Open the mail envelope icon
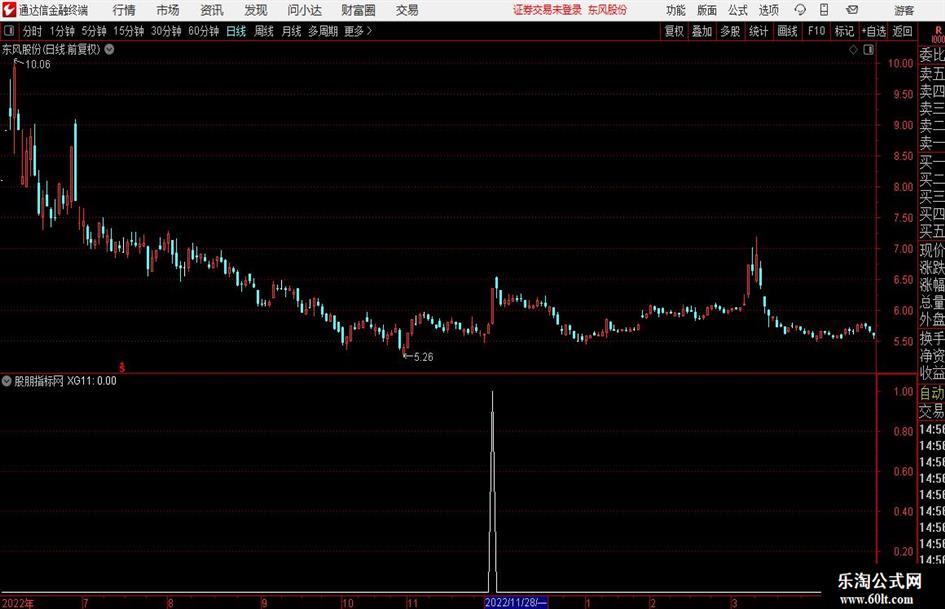Screen dimensions: 945x609 852,10
